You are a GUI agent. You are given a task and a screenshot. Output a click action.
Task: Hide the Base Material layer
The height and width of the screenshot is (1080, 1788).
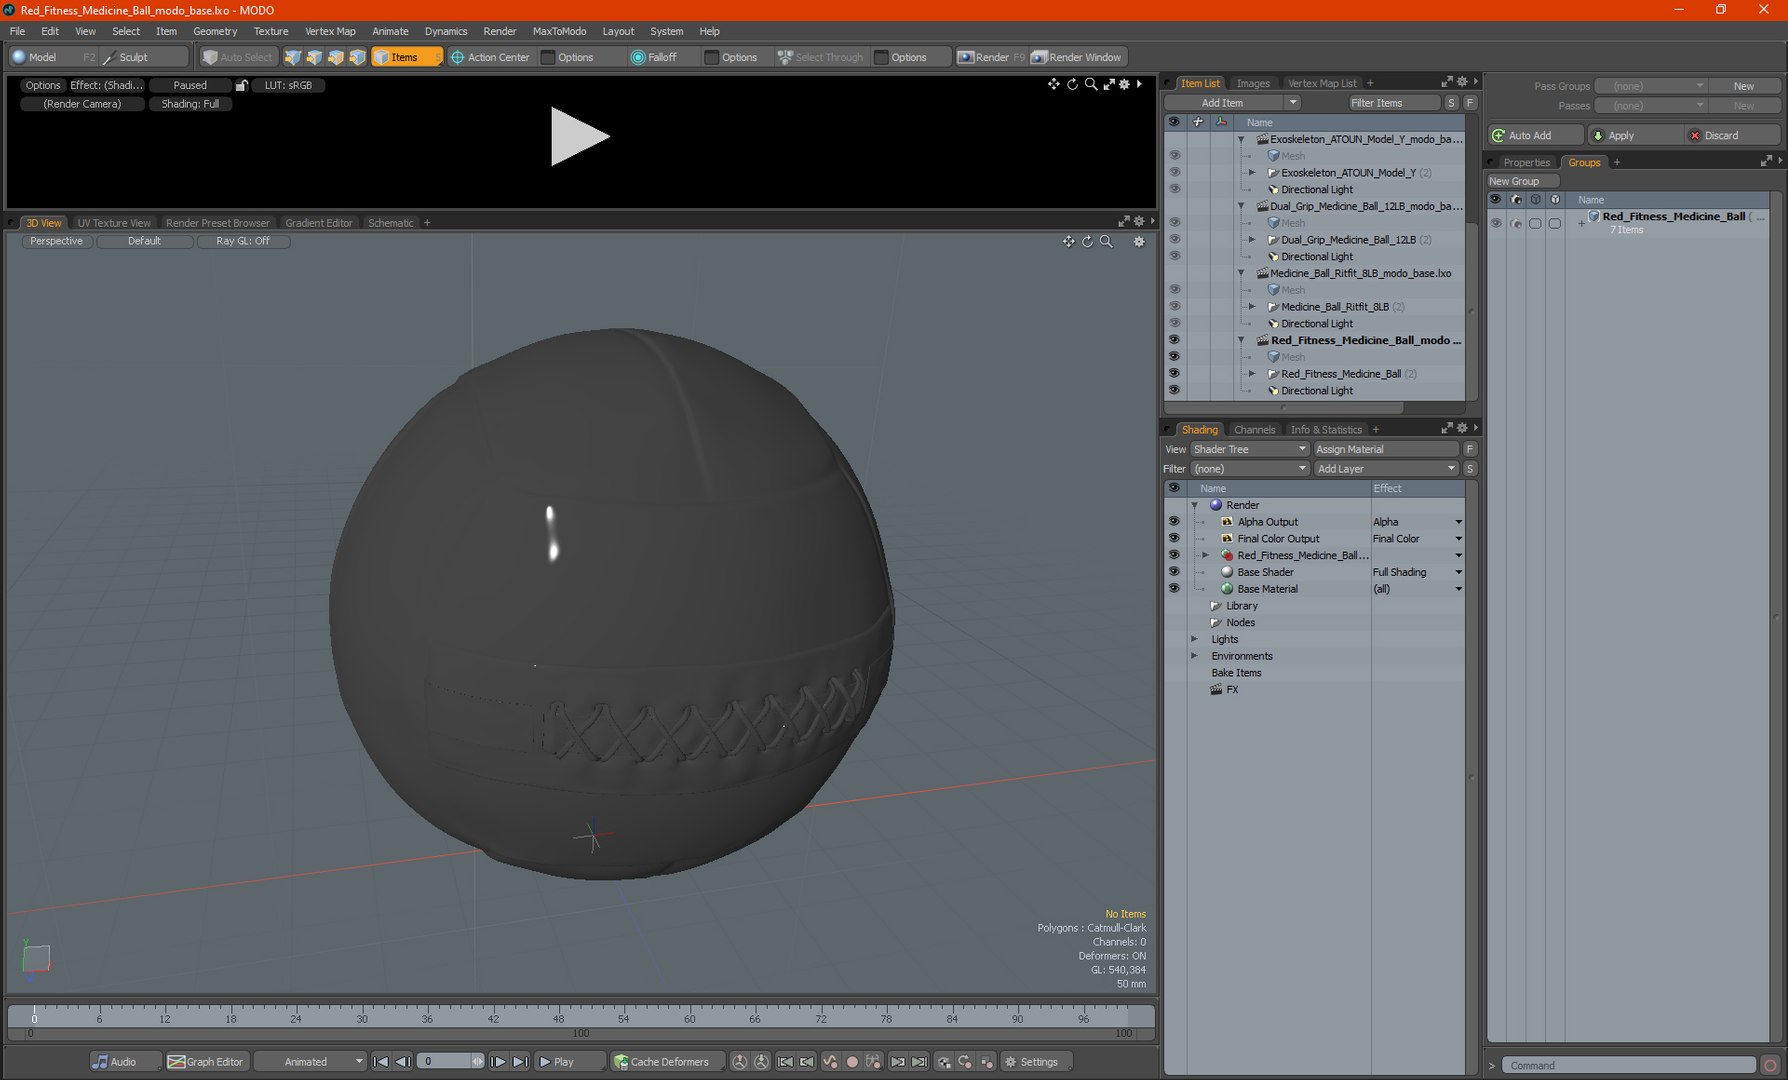[1174, 589]
